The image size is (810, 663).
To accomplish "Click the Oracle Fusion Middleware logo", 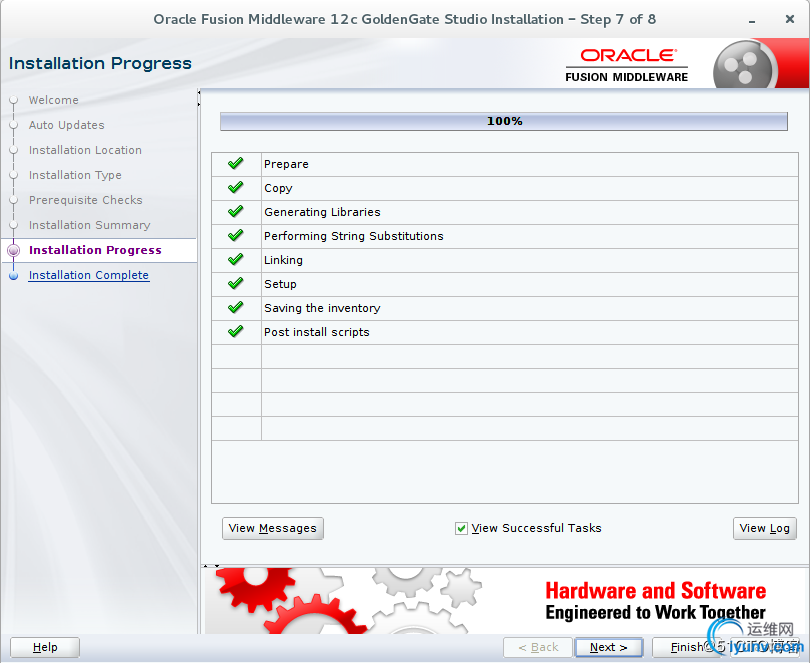I will coord(627,65).
